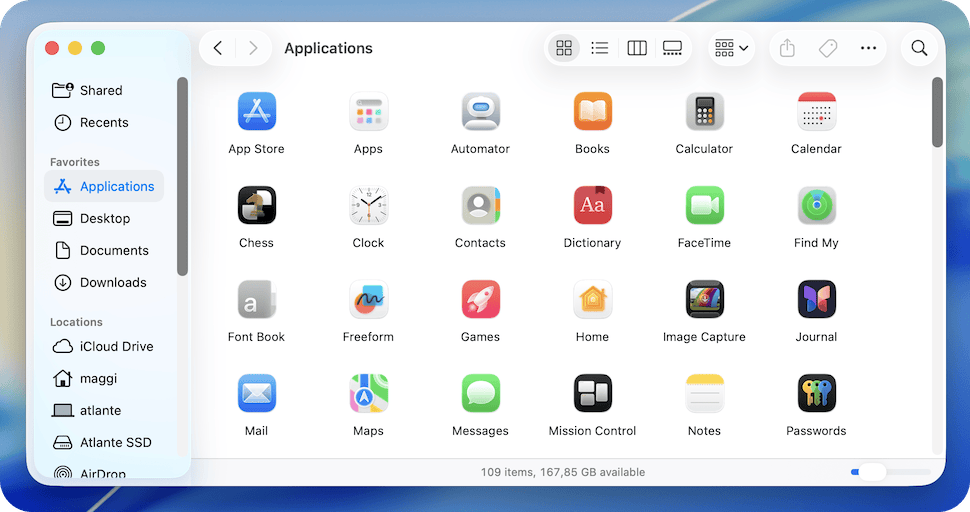
Task: Open the Freeform app icon
Action: click(x=368, y=300)
